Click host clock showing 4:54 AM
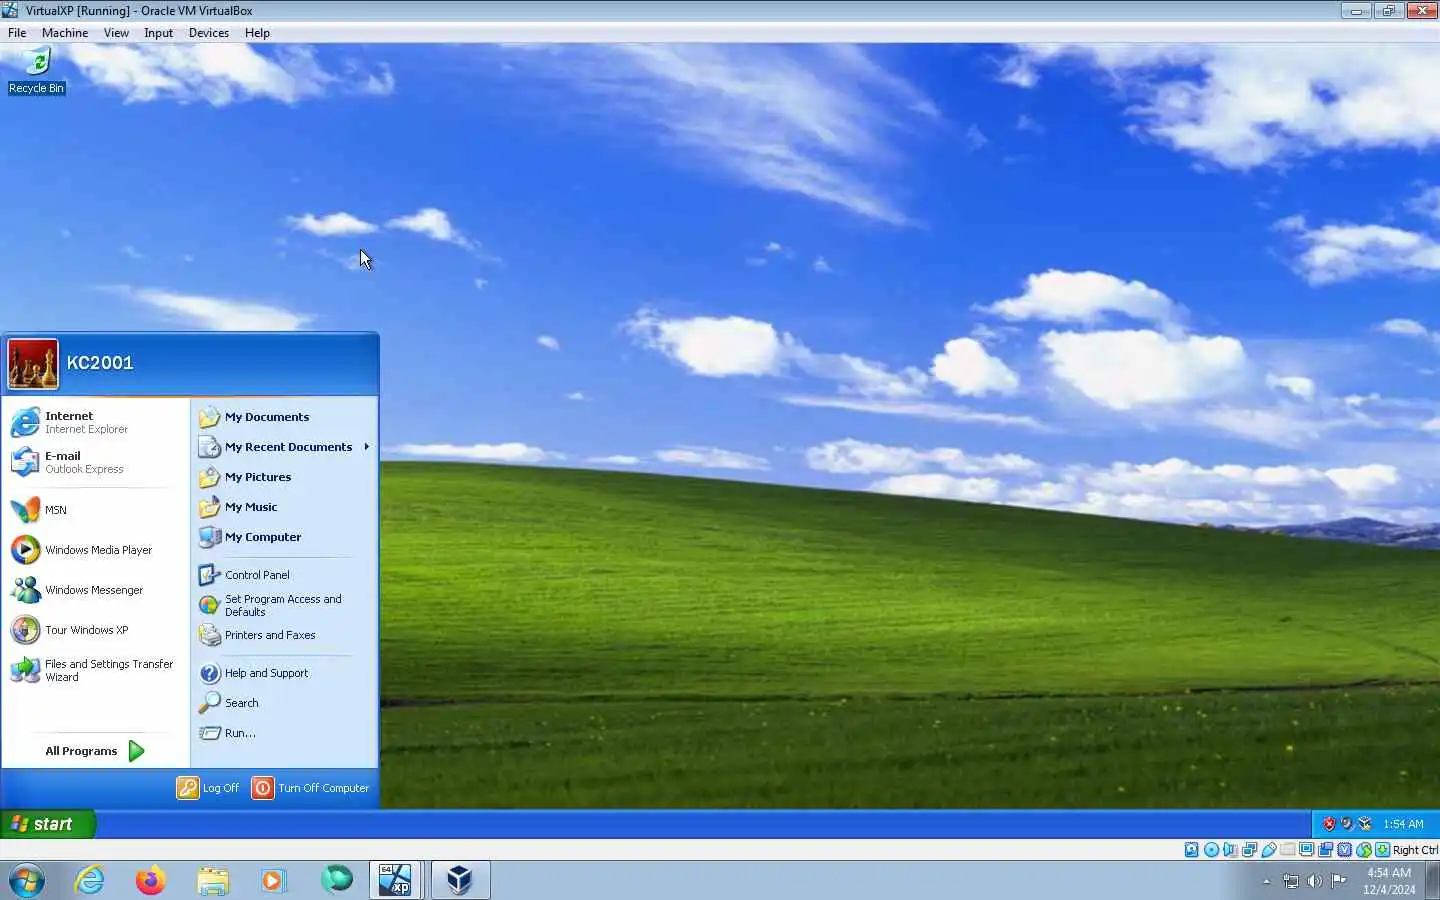 [1389, 881]
